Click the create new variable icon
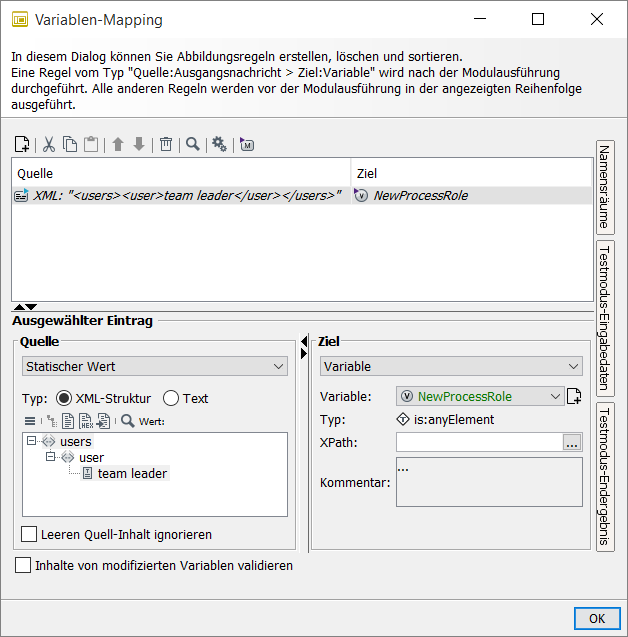This screenshot has height=637, width=628. coord(574,397)
